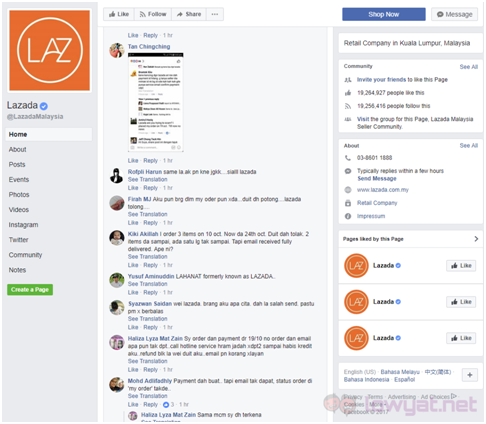Click Kiki Akillah's profile avatar
The height and width of the screenshot is (424, 486).
[117, 238]
